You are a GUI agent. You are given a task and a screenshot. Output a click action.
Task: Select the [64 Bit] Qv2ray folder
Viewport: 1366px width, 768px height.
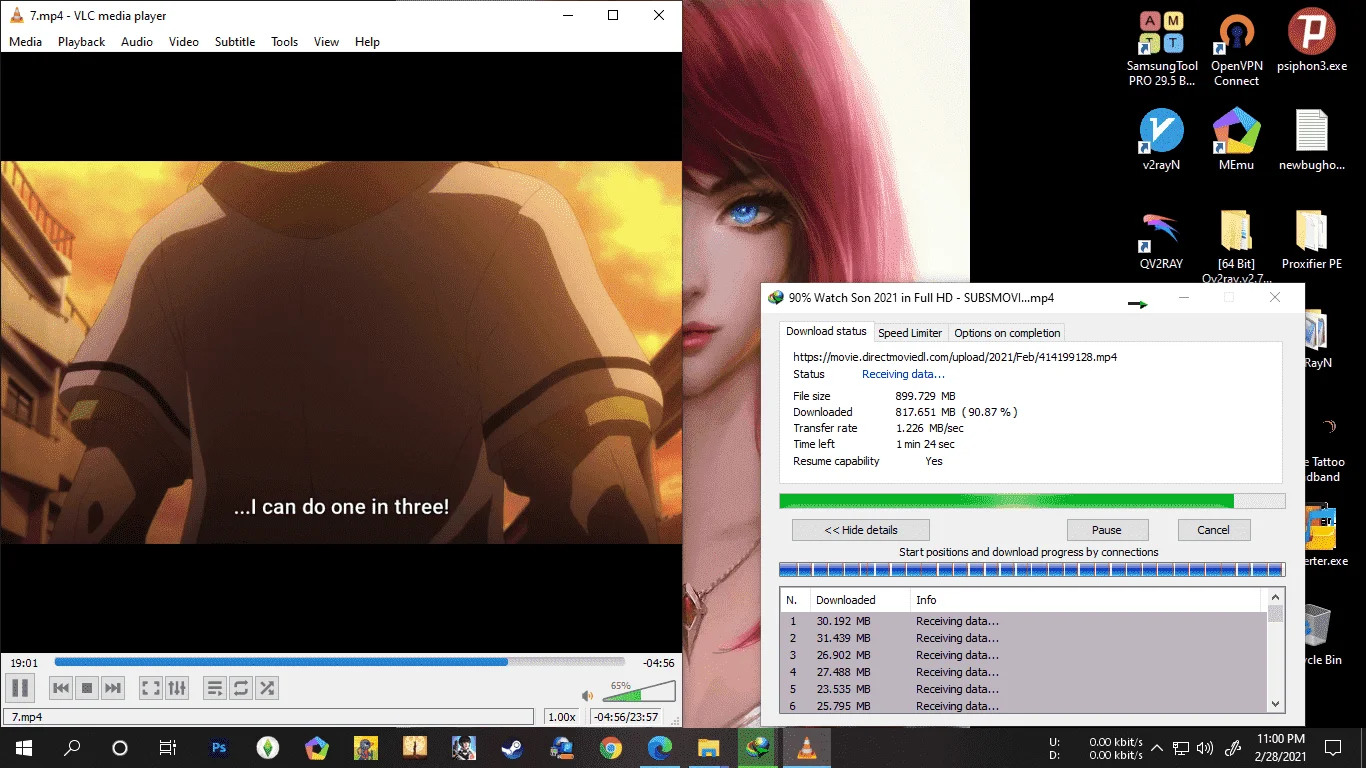click(1237, 248)
